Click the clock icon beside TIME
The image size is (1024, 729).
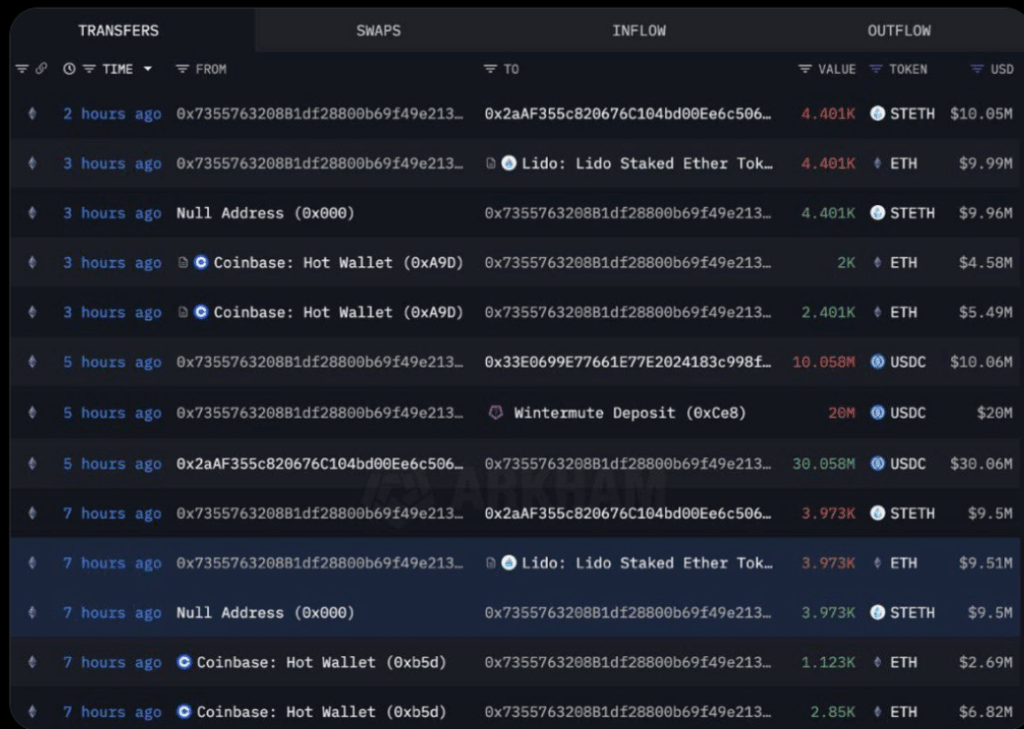pos(69,69)
